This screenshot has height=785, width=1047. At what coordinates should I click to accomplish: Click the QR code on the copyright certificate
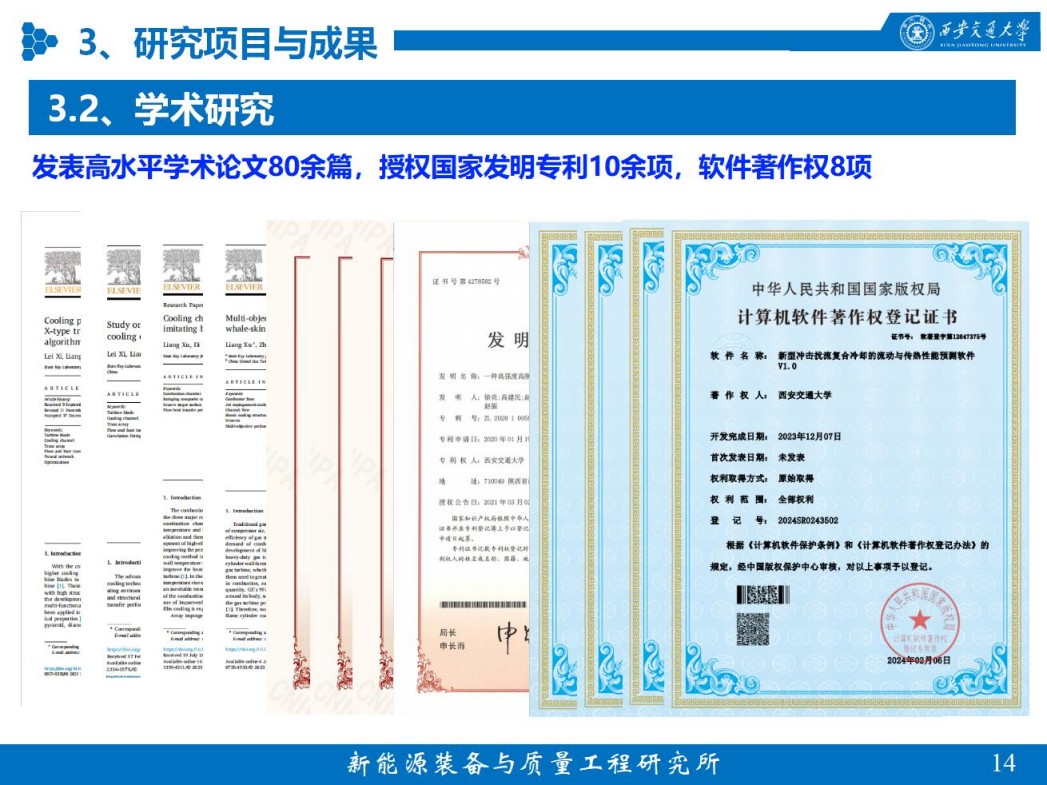[x=754, y=628]
